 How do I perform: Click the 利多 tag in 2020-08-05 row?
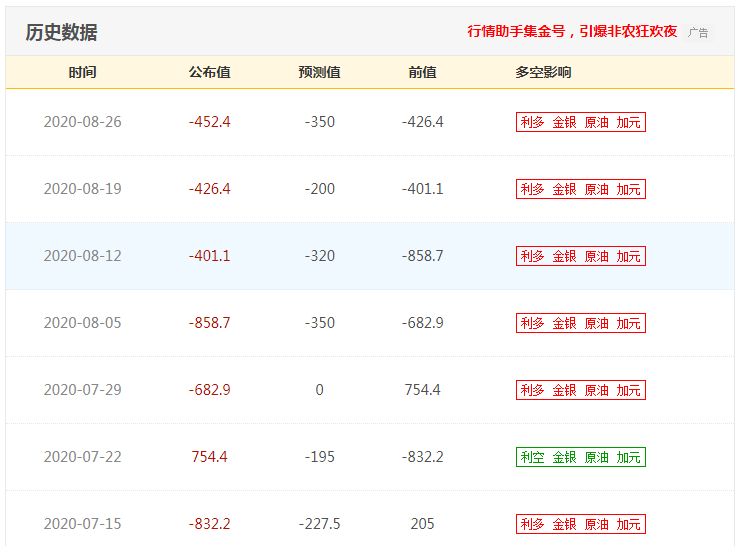coord(580,323)
